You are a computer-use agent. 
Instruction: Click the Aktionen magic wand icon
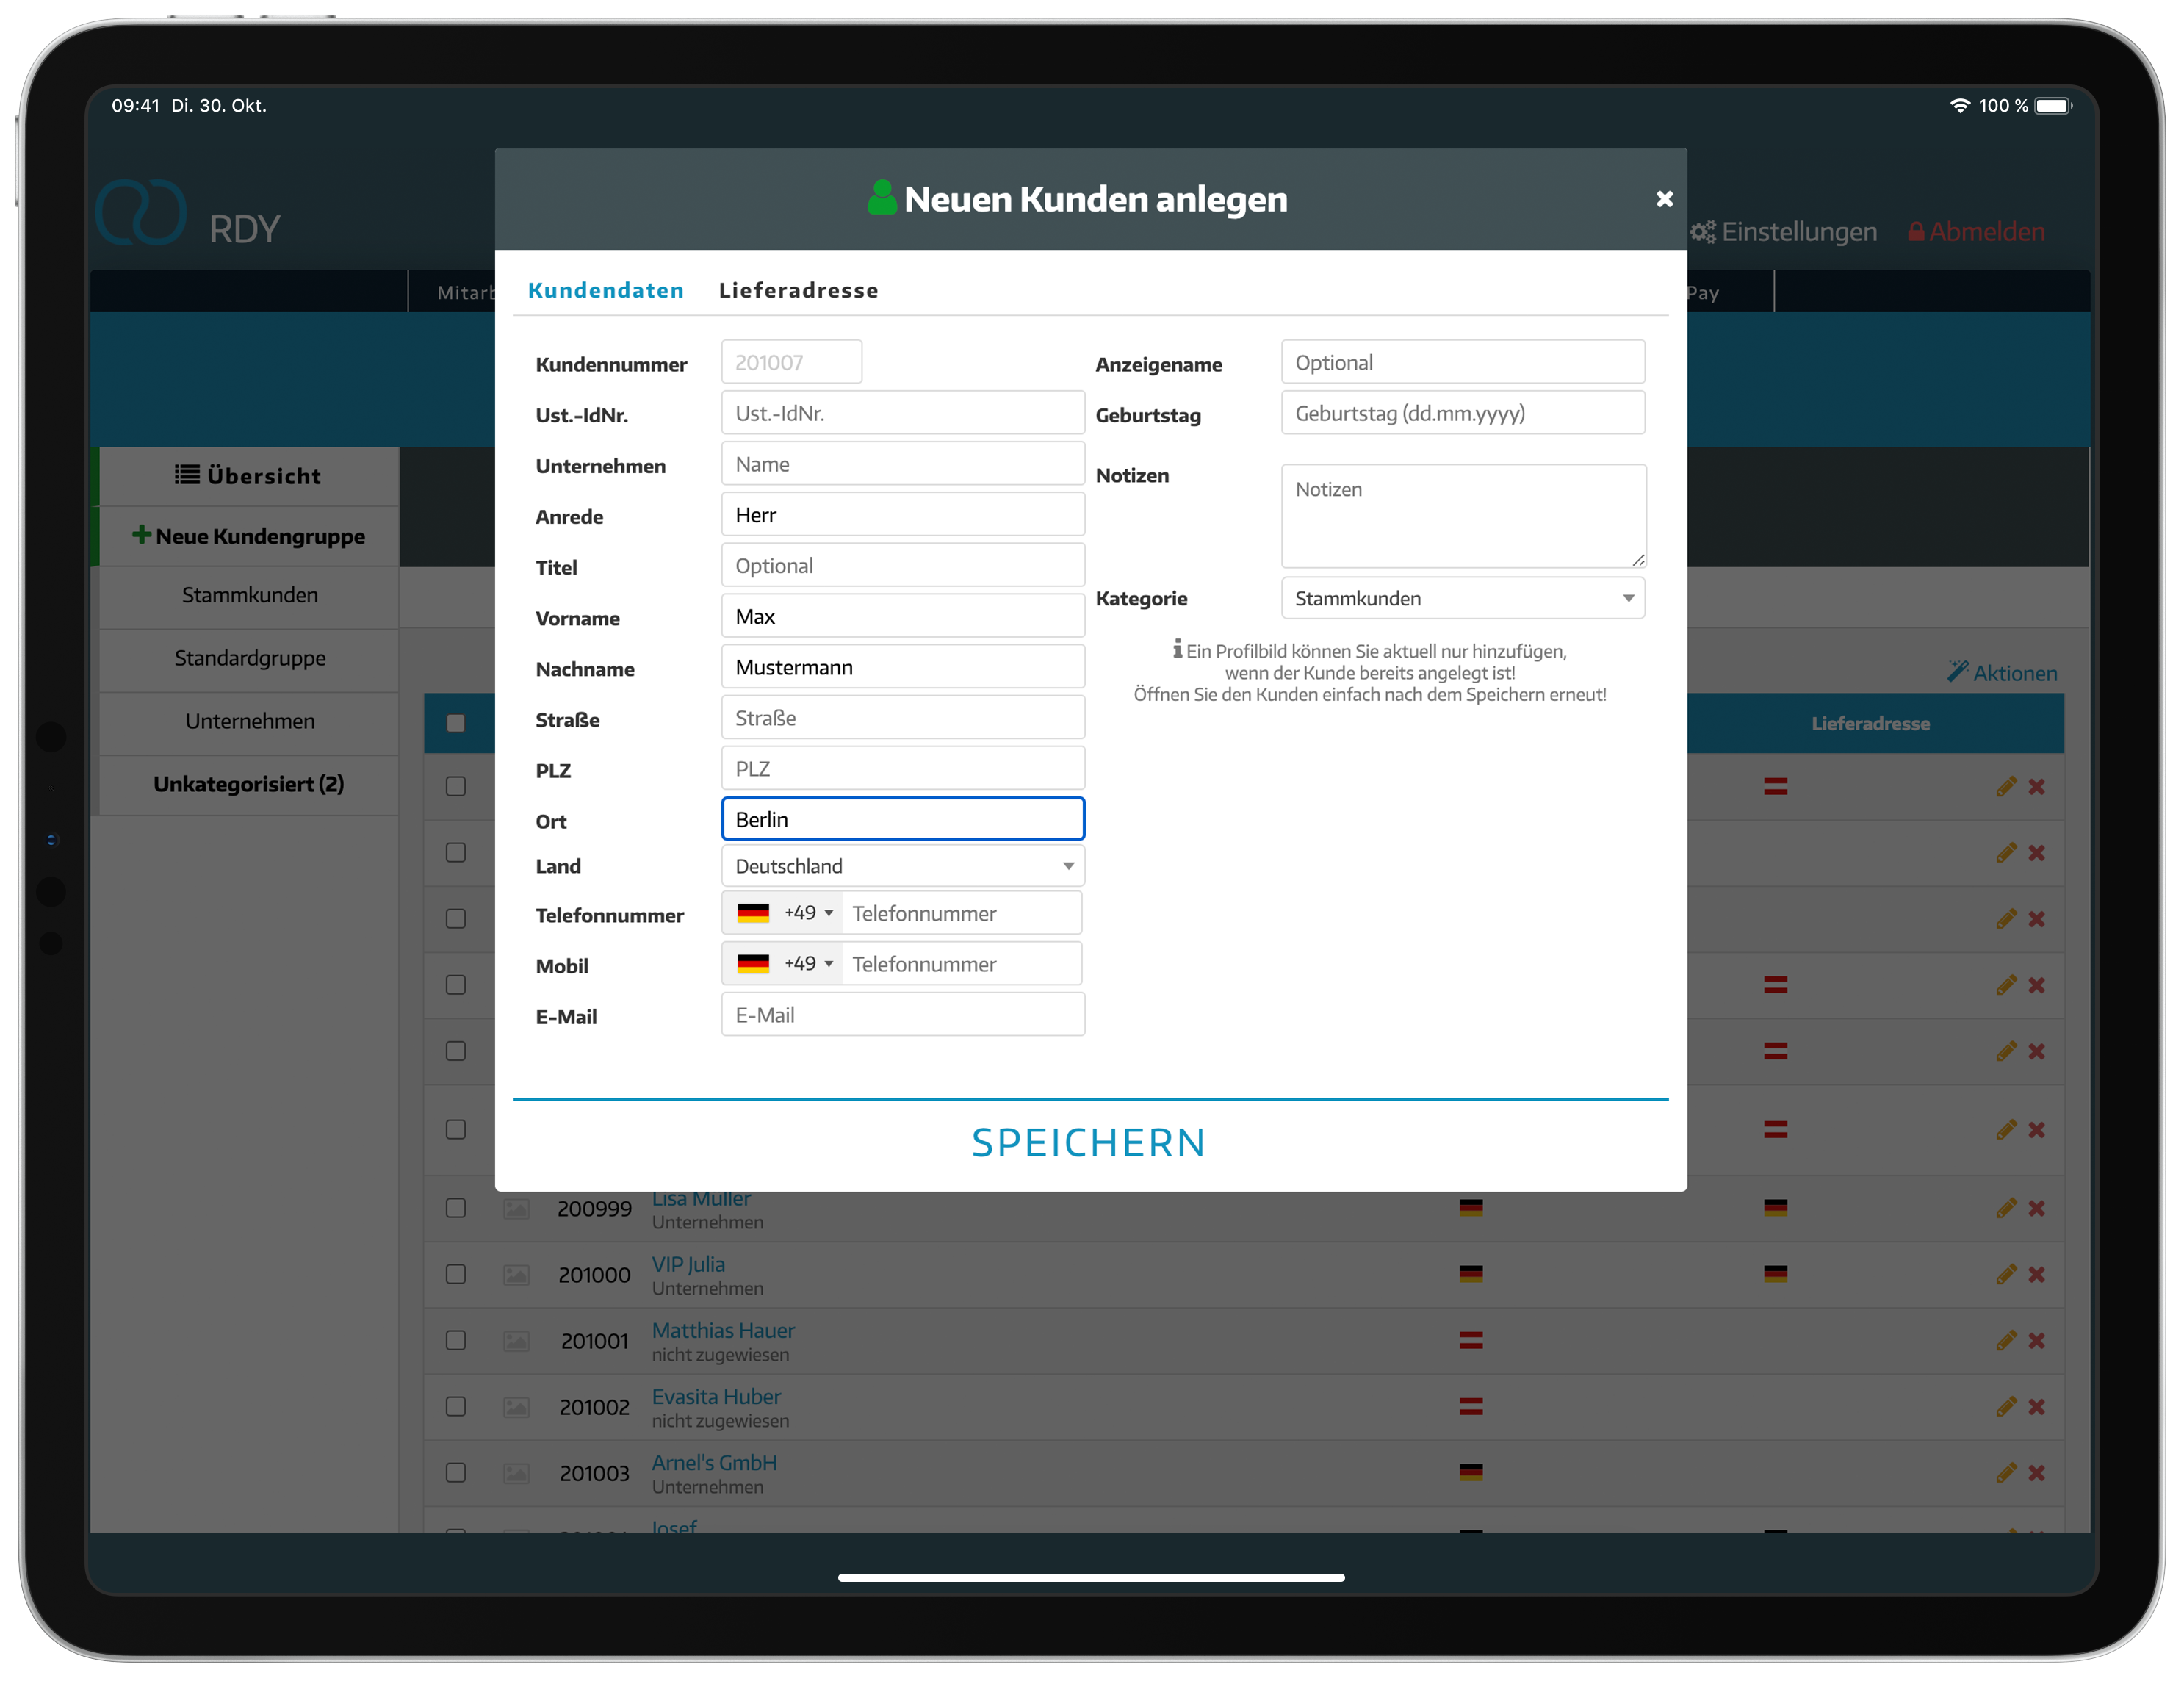(1957, 672)
